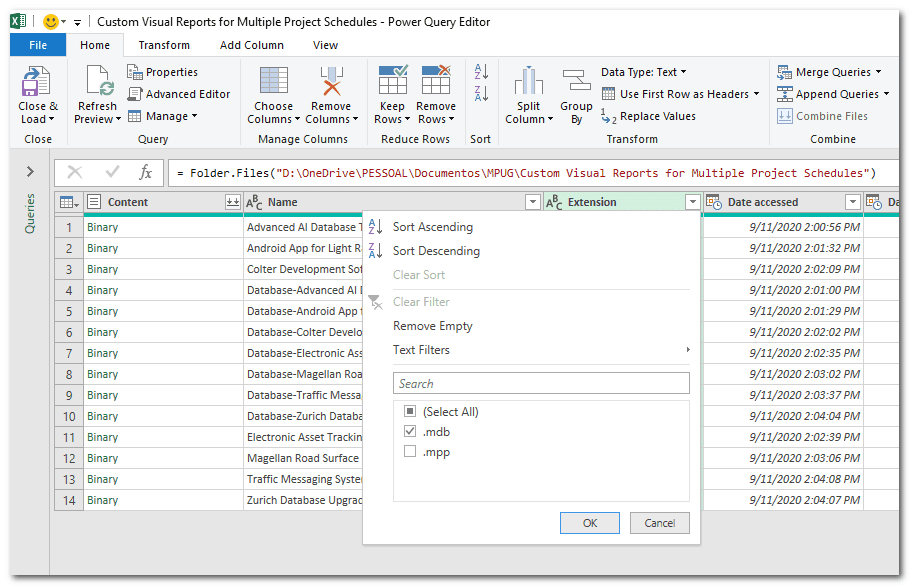Open the File tab
The height and width of the screenshot is (586, 910).
coord(38,45)
